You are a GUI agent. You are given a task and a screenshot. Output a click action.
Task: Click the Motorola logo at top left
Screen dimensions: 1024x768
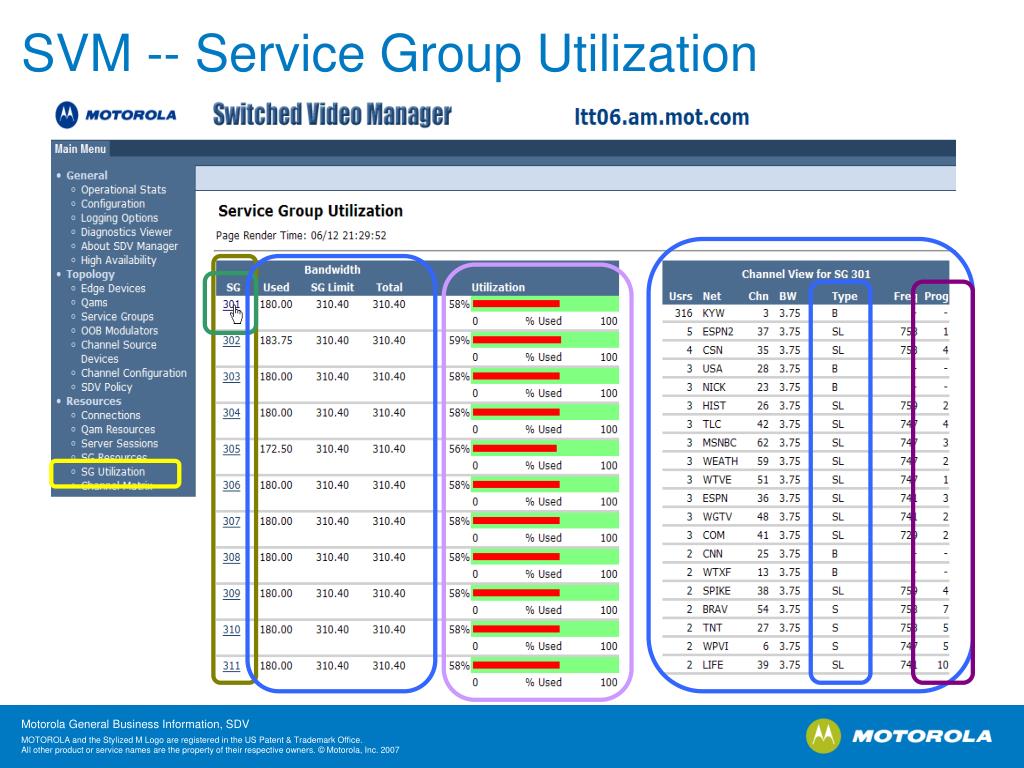click(x=116, y=115)
